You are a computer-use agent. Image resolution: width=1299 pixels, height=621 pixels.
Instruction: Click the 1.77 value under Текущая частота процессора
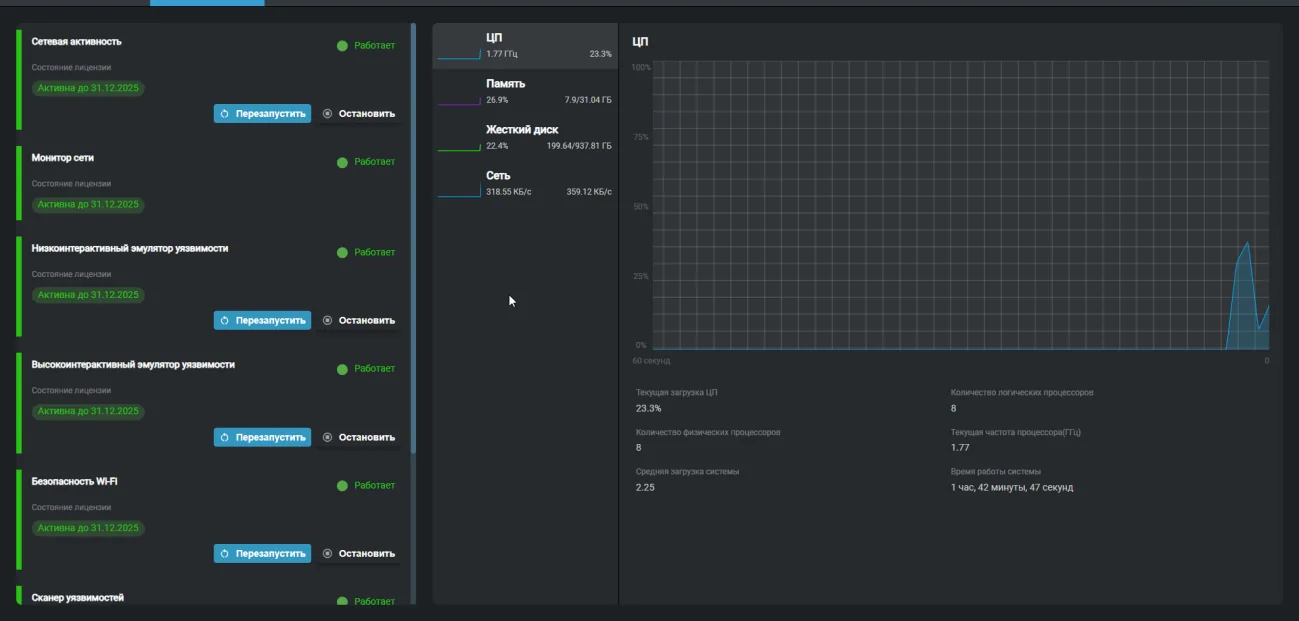pos(960,448)
